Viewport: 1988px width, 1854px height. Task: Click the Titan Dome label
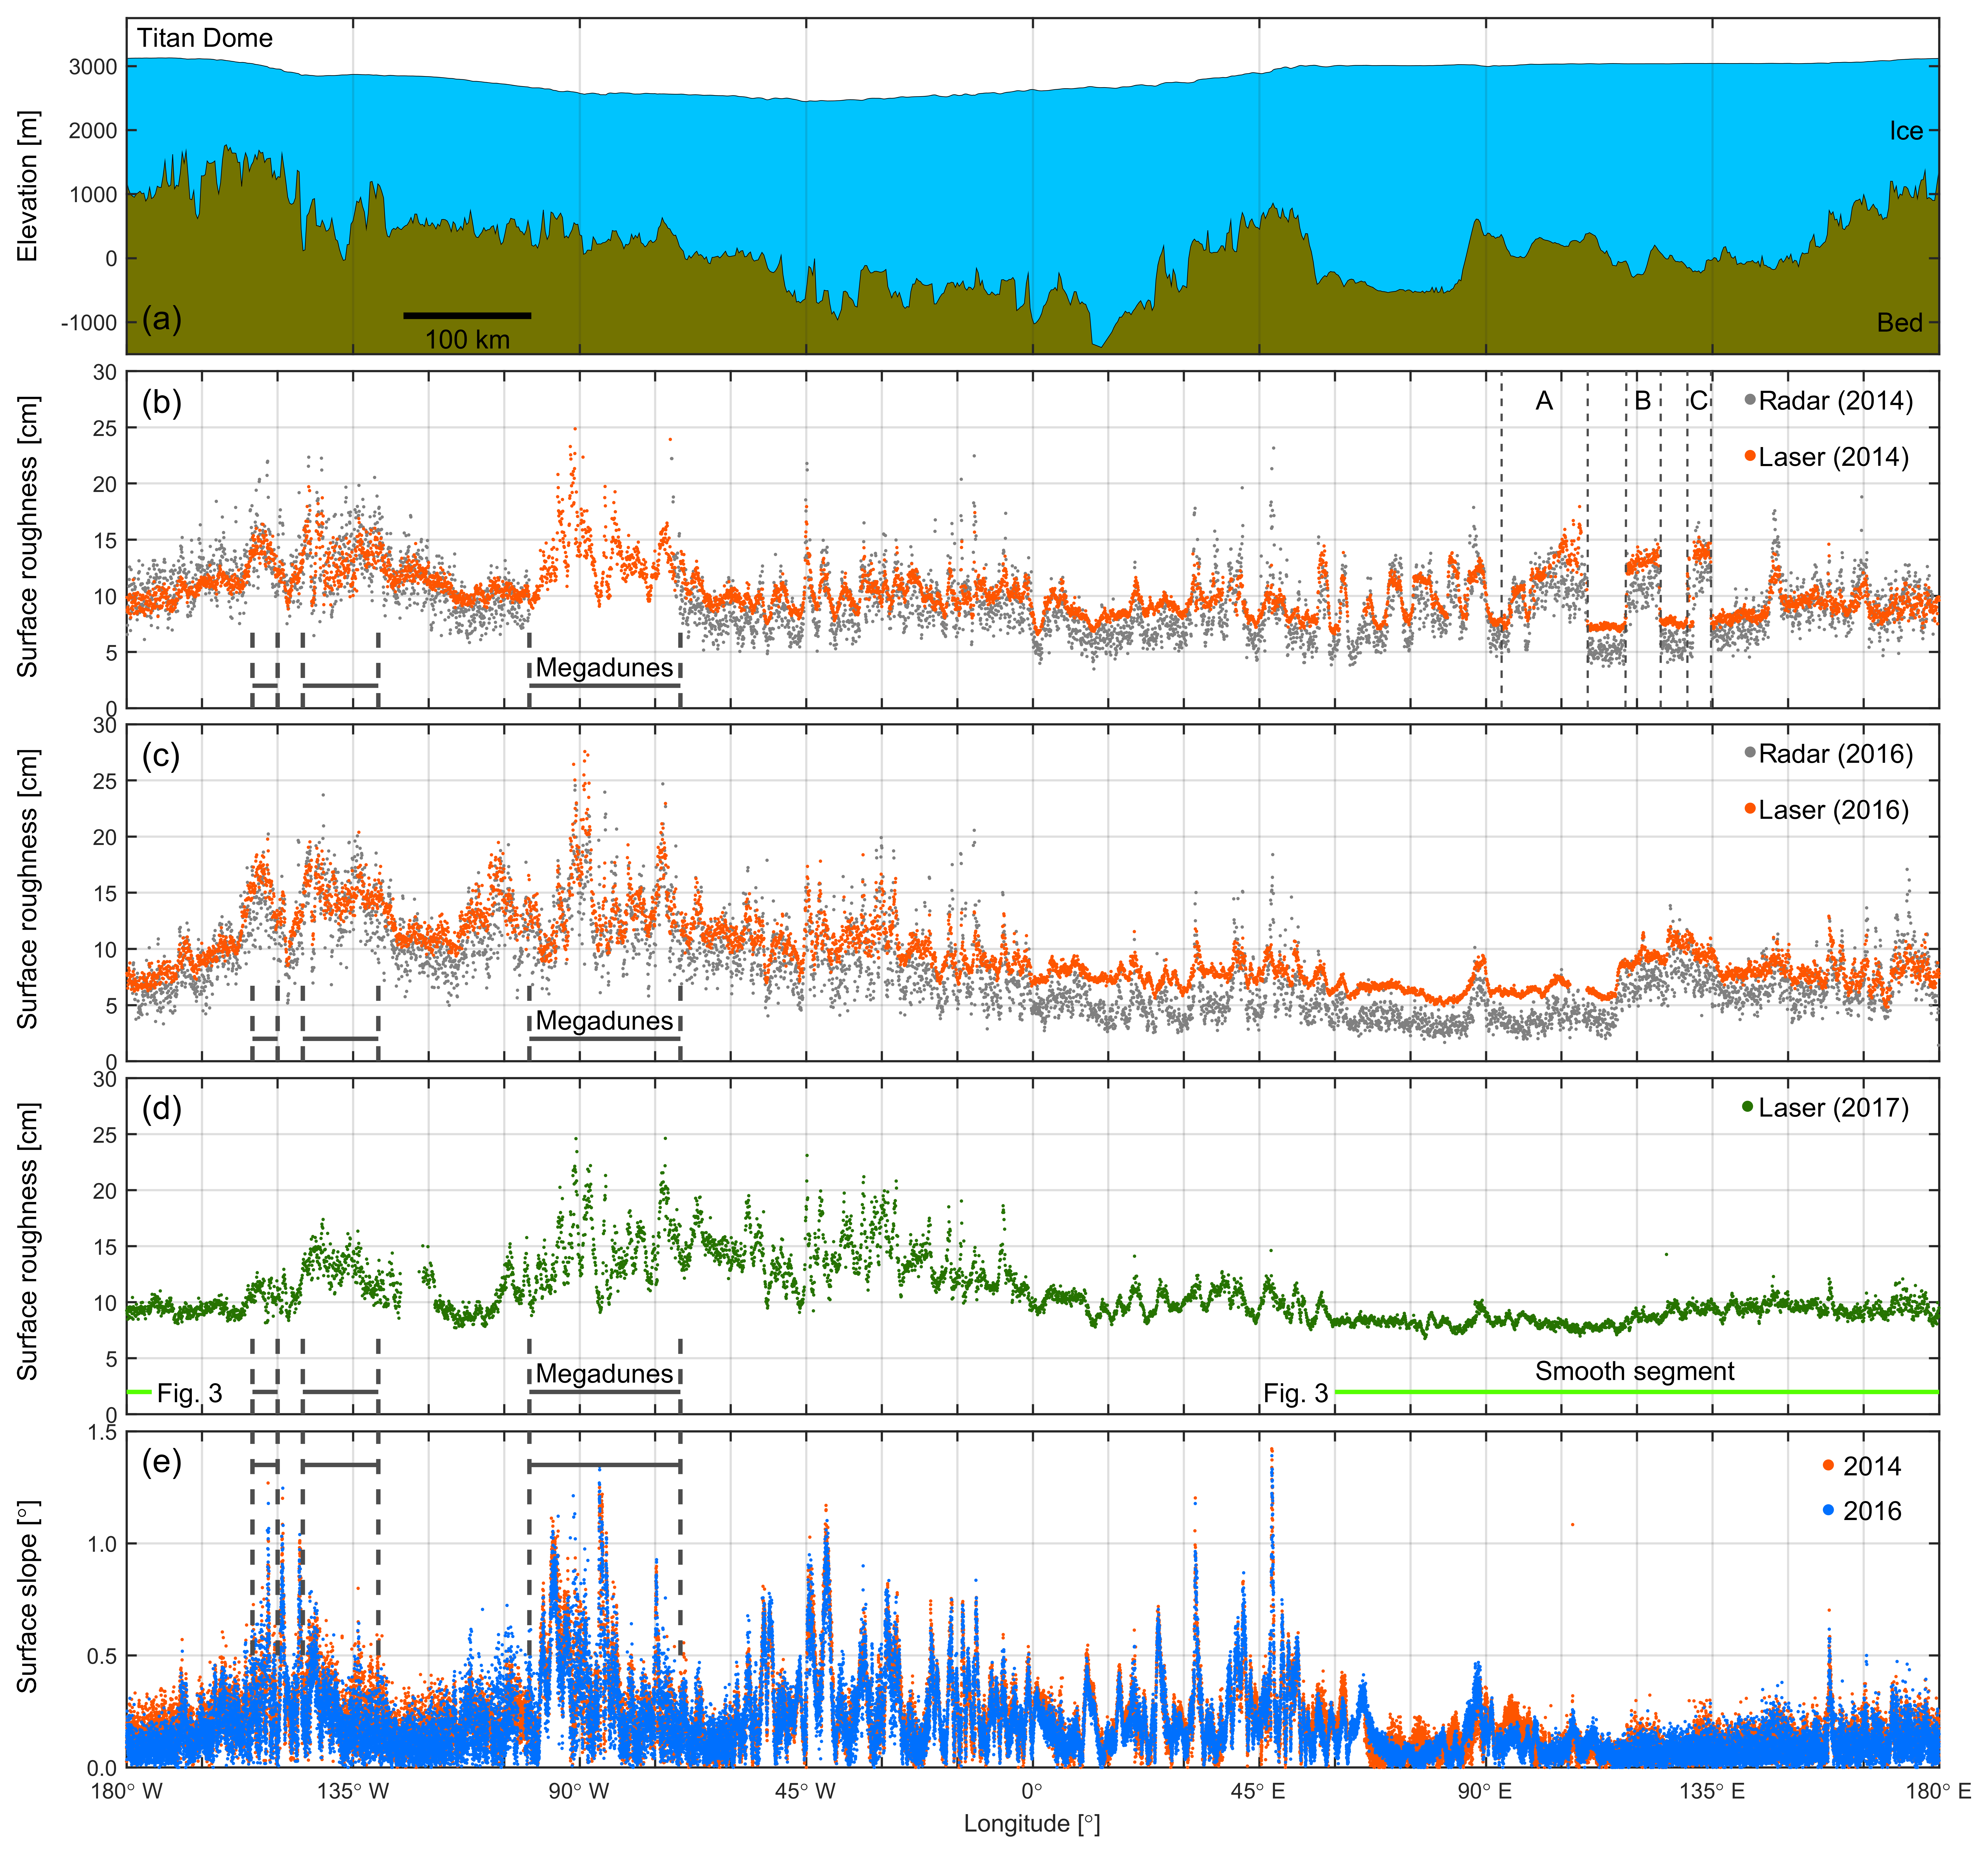click(x=205, y=38)
